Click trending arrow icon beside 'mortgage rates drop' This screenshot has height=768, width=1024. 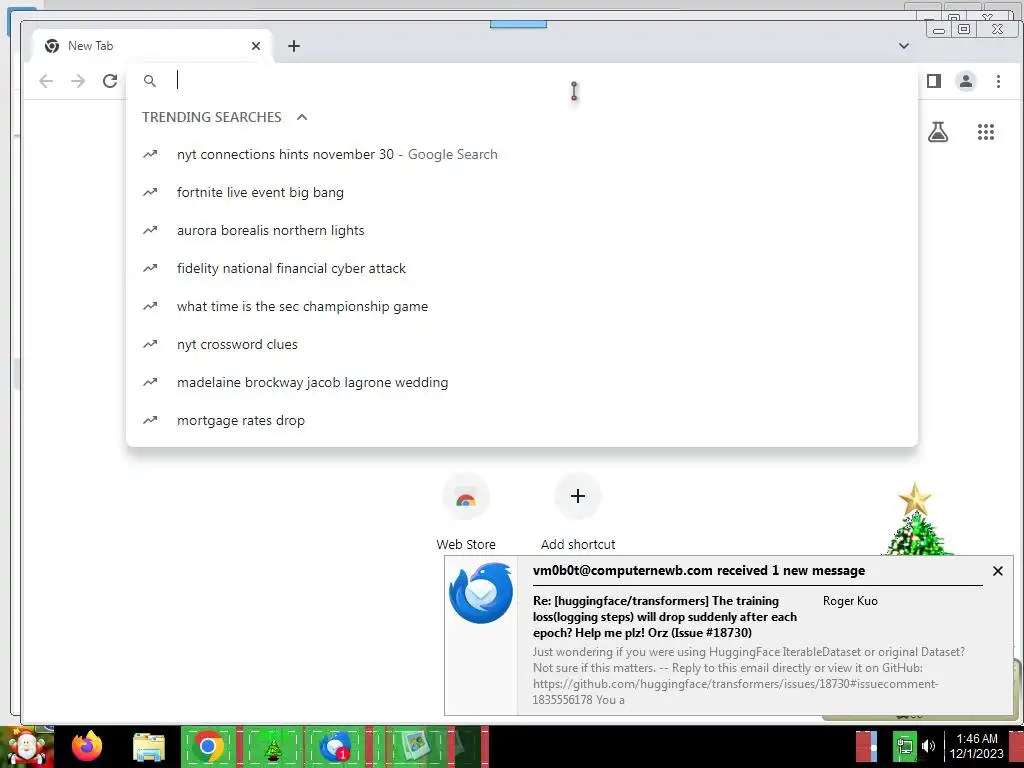150,420
